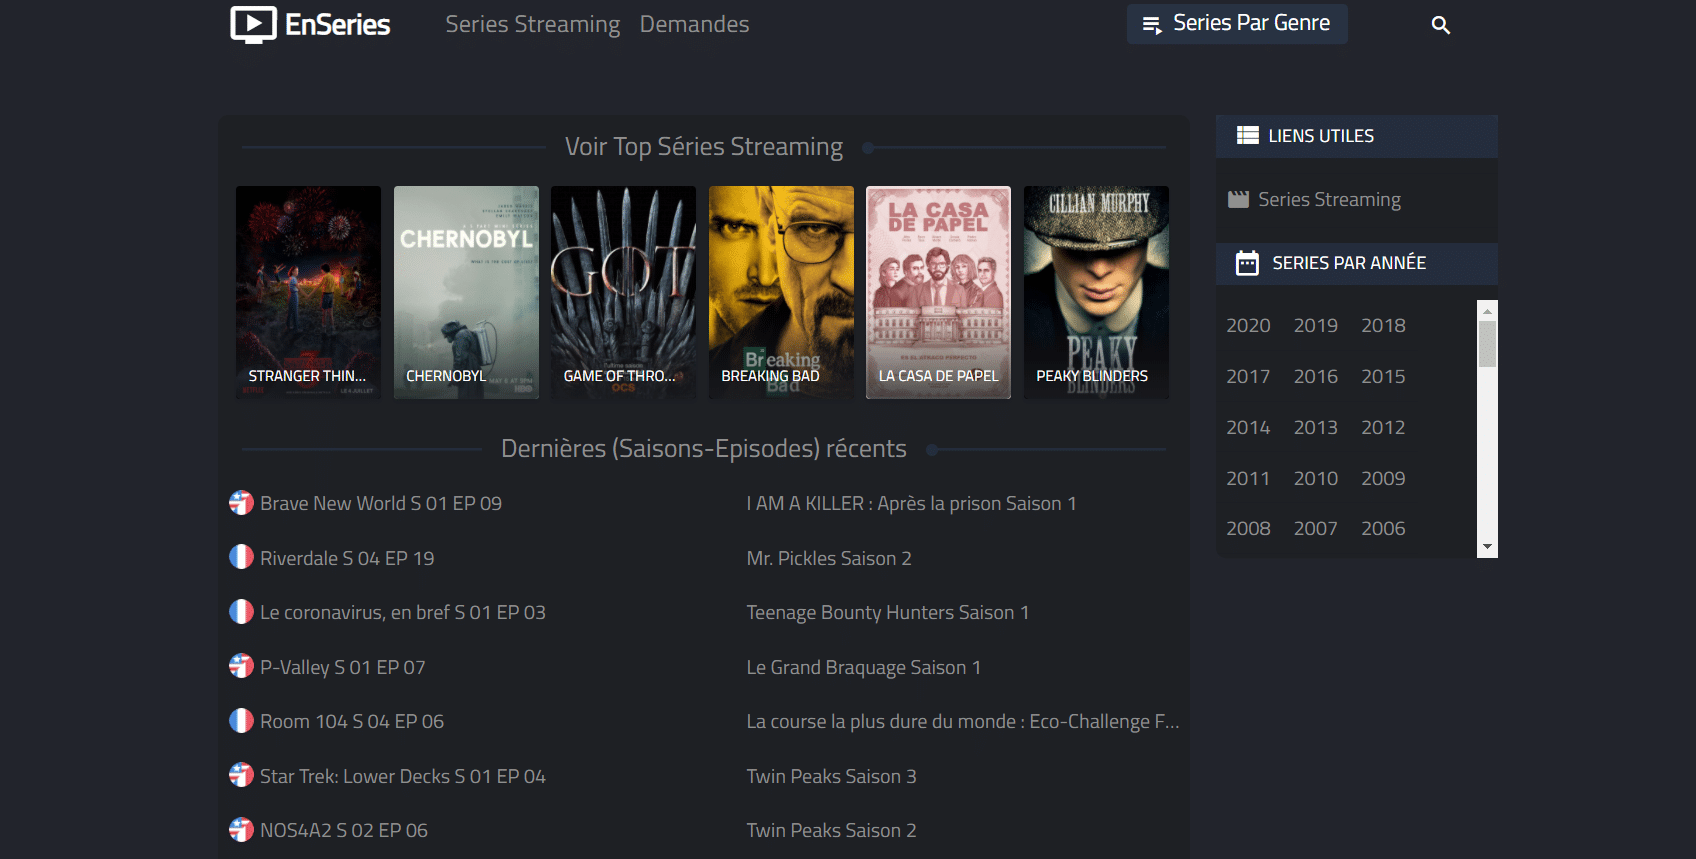Open Demandes in top navigation
This screenshot has height=859, width=1696.
(694, 24)
